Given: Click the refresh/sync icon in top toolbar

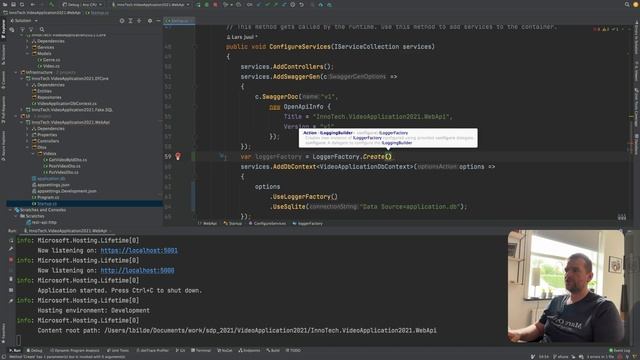Looking at the screenshot, I should pos(22,4).
